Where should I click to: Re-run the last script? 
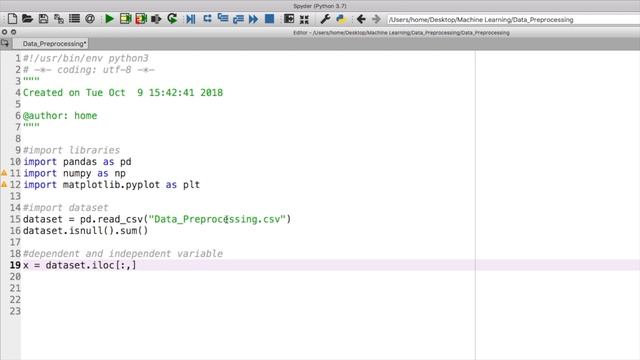pyautogui.click(x=172, y=19)
